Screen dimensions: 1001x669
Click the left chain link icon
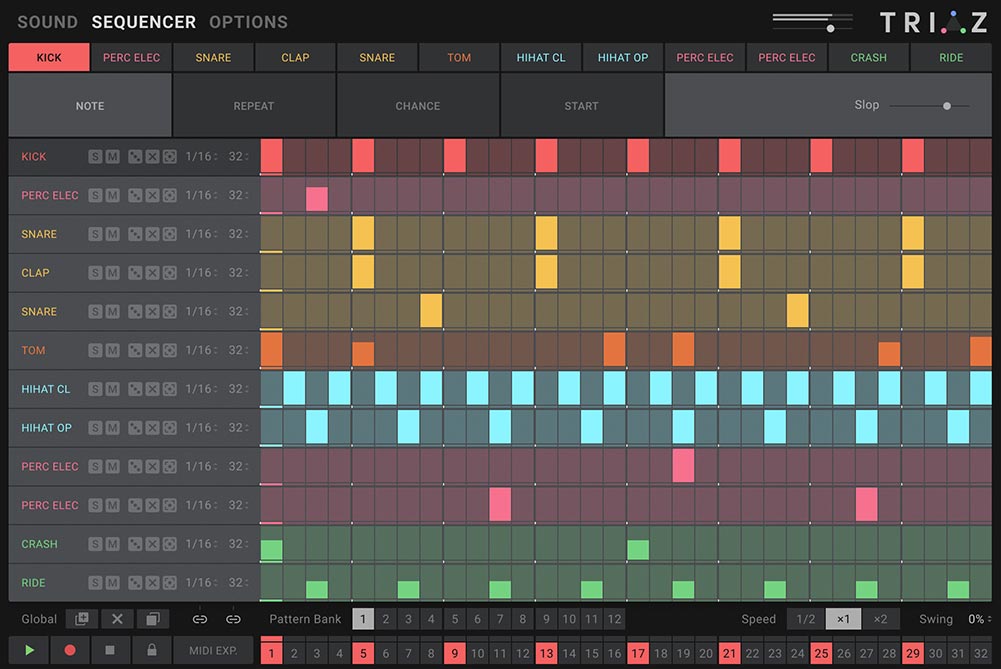pyautogui.click(x=200, y=619)
